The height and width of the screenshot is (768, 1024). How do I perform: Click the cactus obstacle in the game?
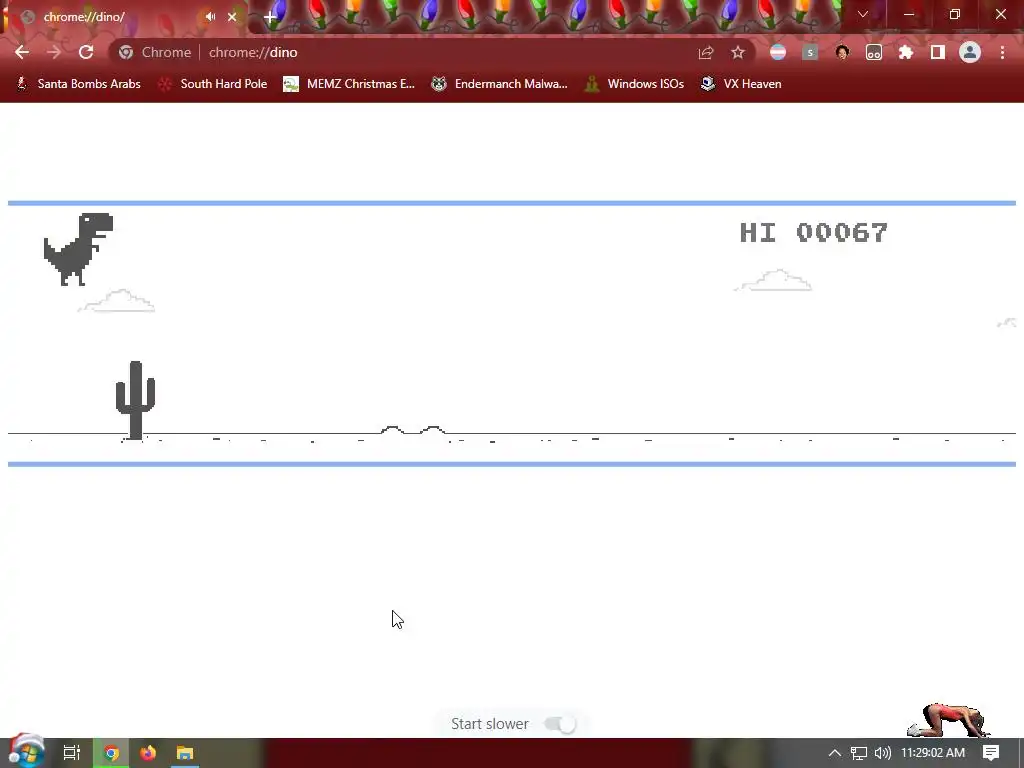[135, 400]
